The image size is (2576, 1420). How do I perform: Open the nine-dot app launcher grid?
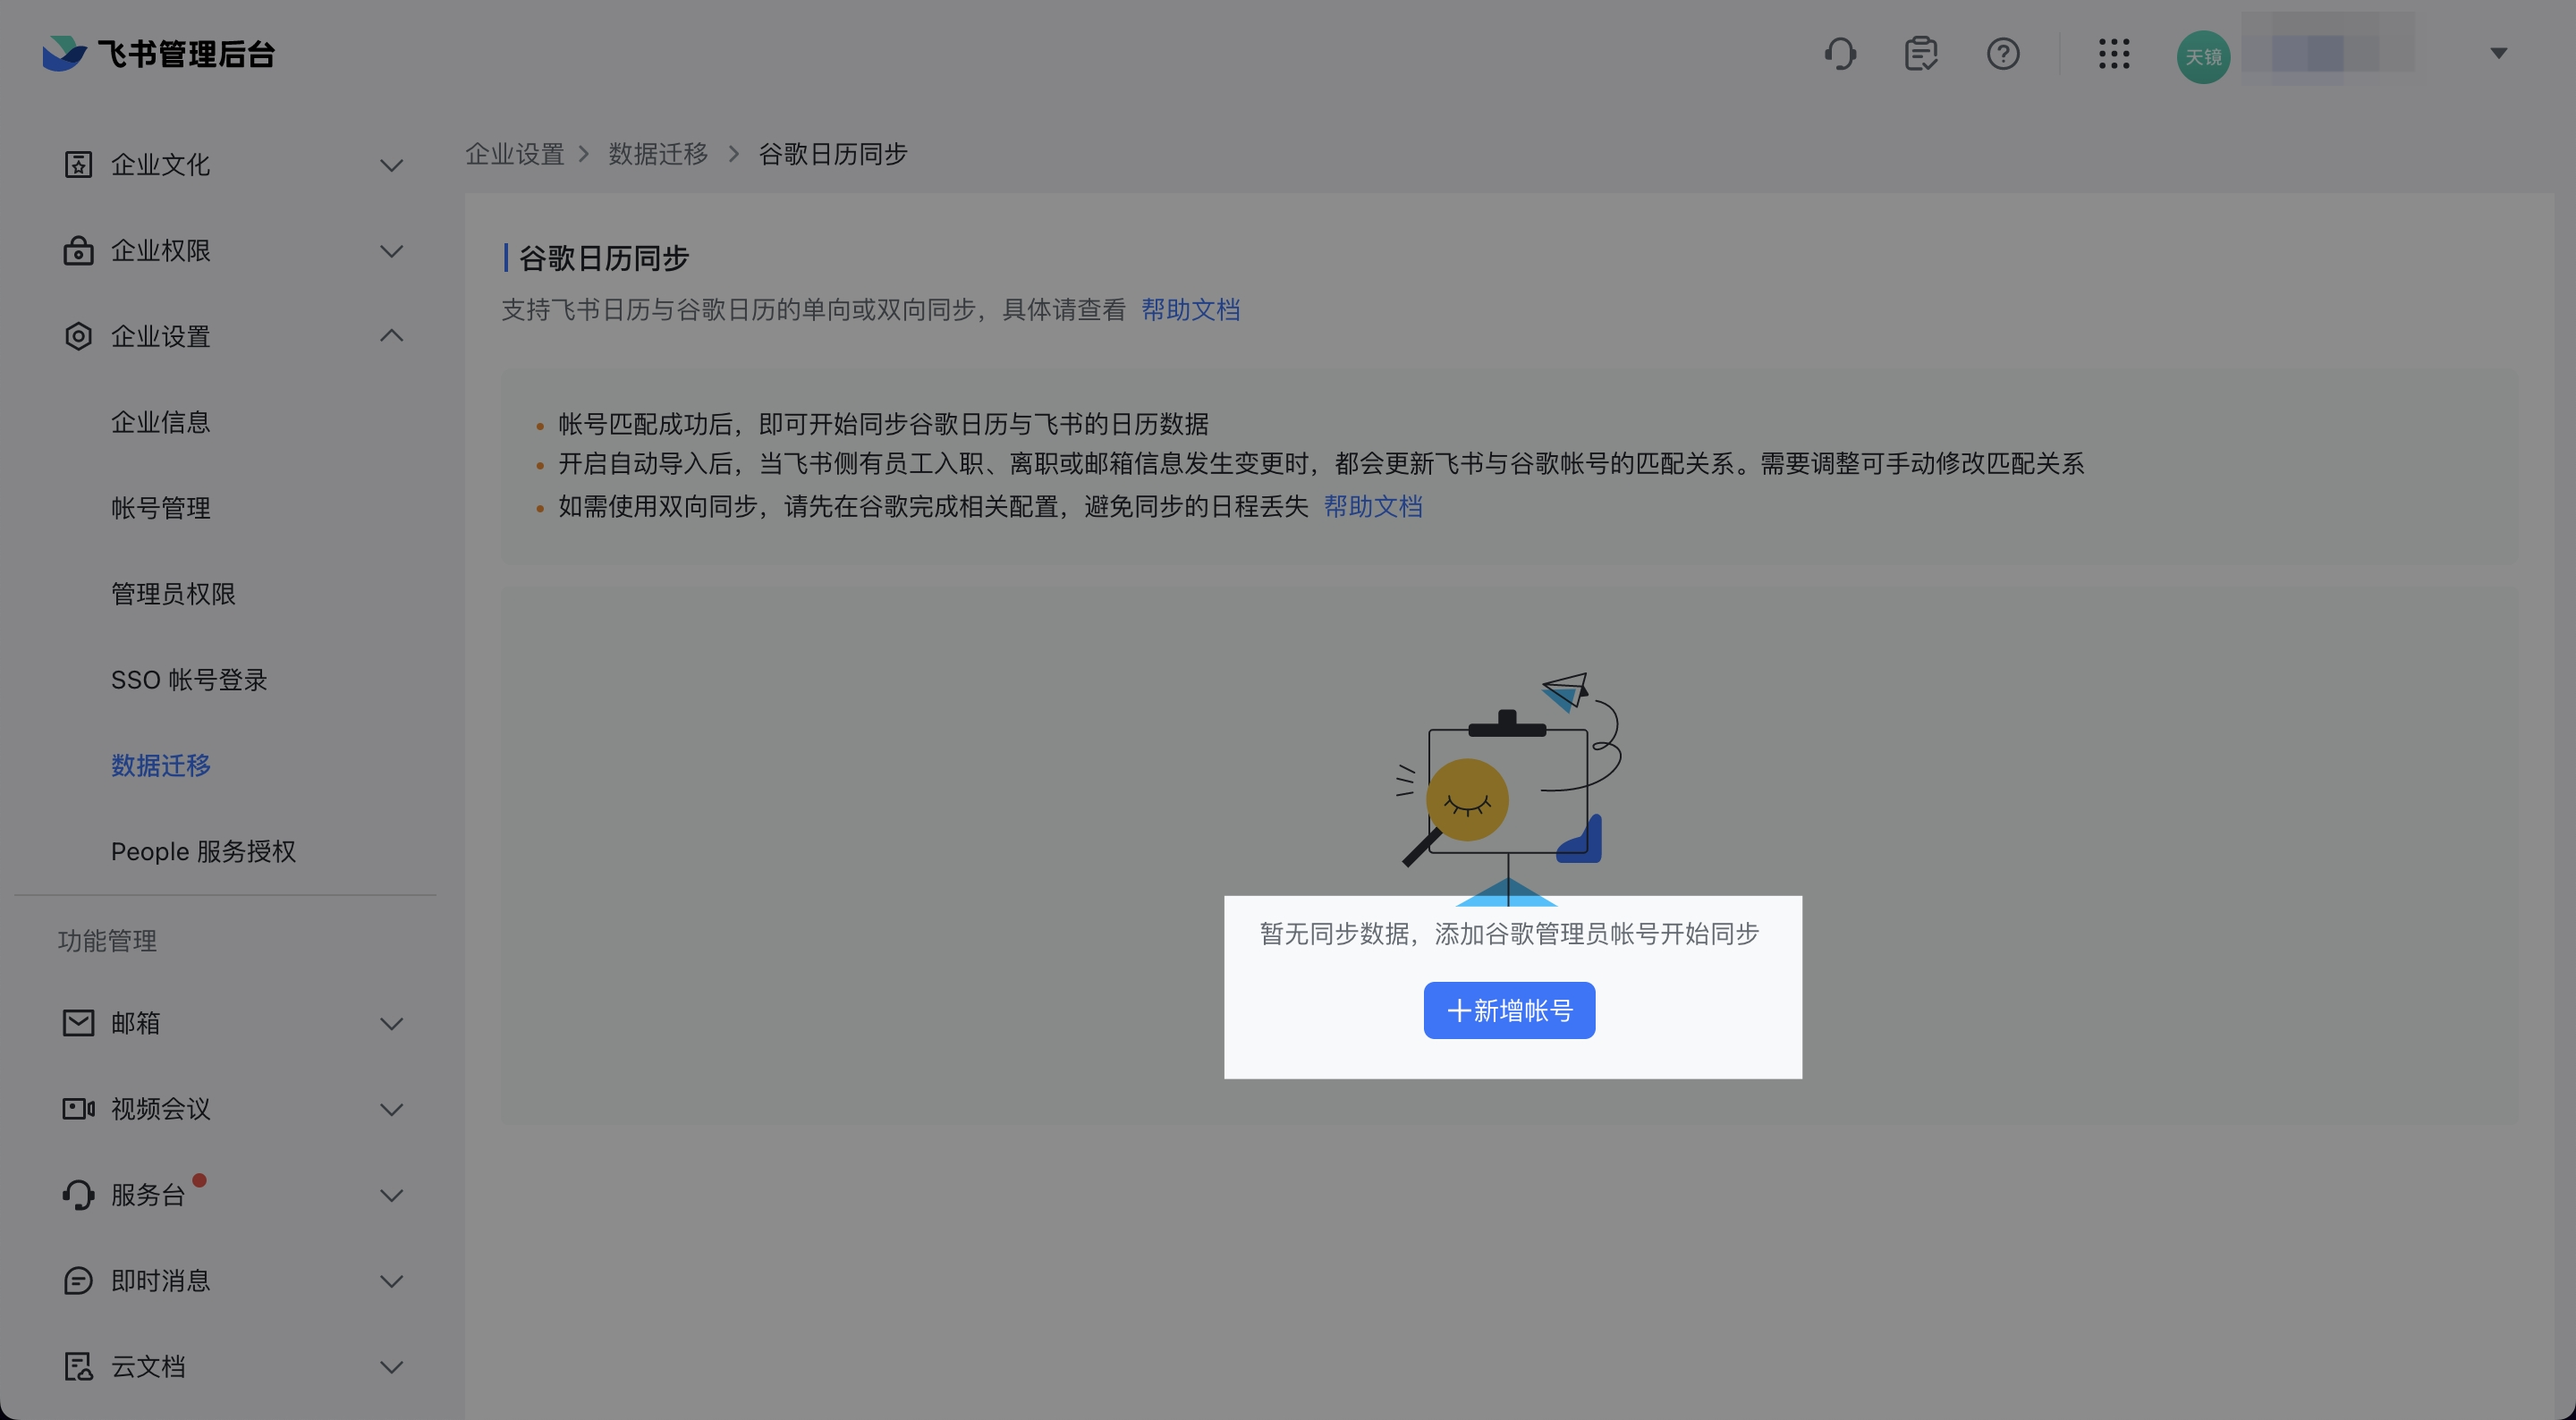[2114, 54]
